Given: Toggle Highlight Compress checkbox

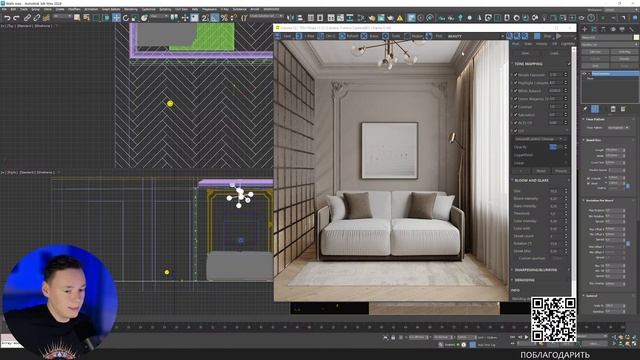Looking at the screenshot, I should pyautogui.click(x=516, y=83).
